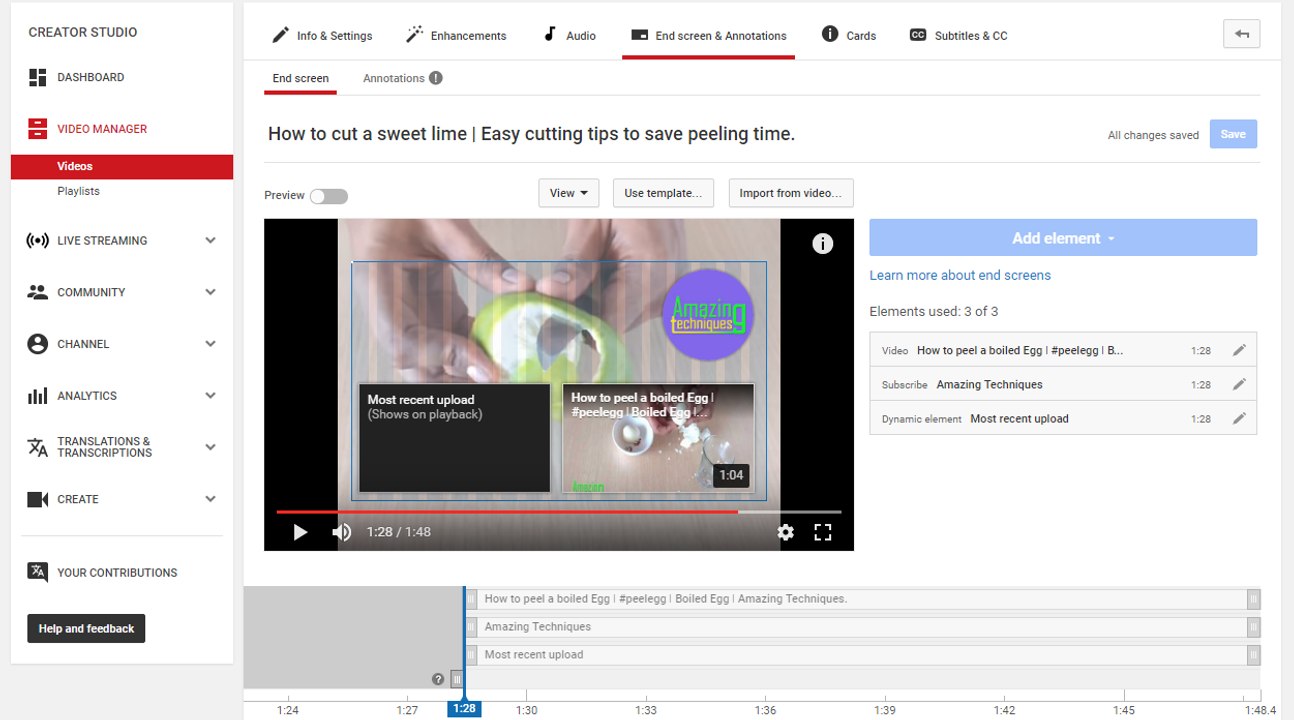The height and width of the screenshot is (720, 1294).
Task: Edit the Video element pencil icon
Action: [1239, 350]
